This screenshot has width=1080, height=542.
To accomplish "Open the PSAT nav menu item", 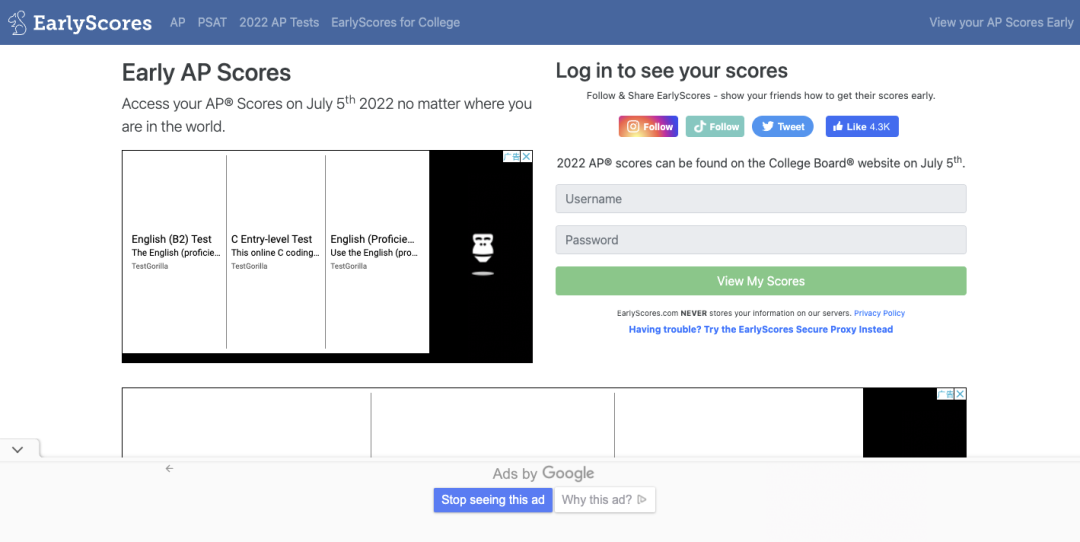I will 212,22.
